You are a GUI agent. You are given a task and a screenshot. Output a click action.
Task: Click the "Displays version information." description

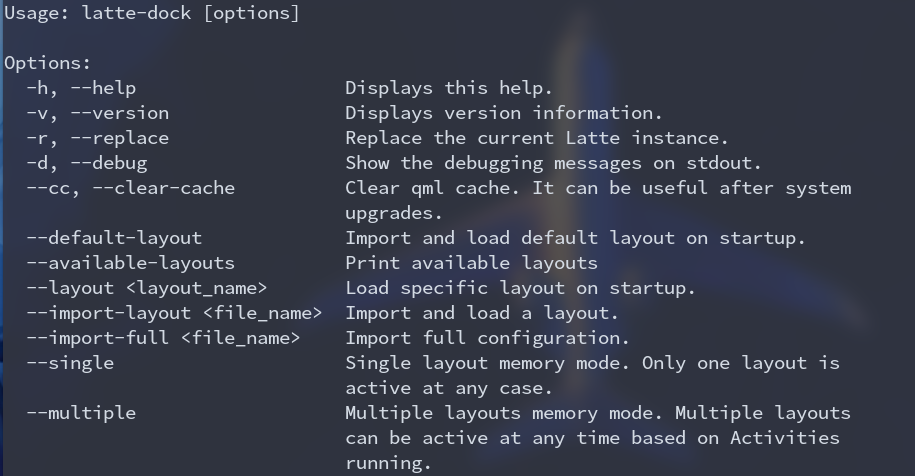click(x=504, y=113)
